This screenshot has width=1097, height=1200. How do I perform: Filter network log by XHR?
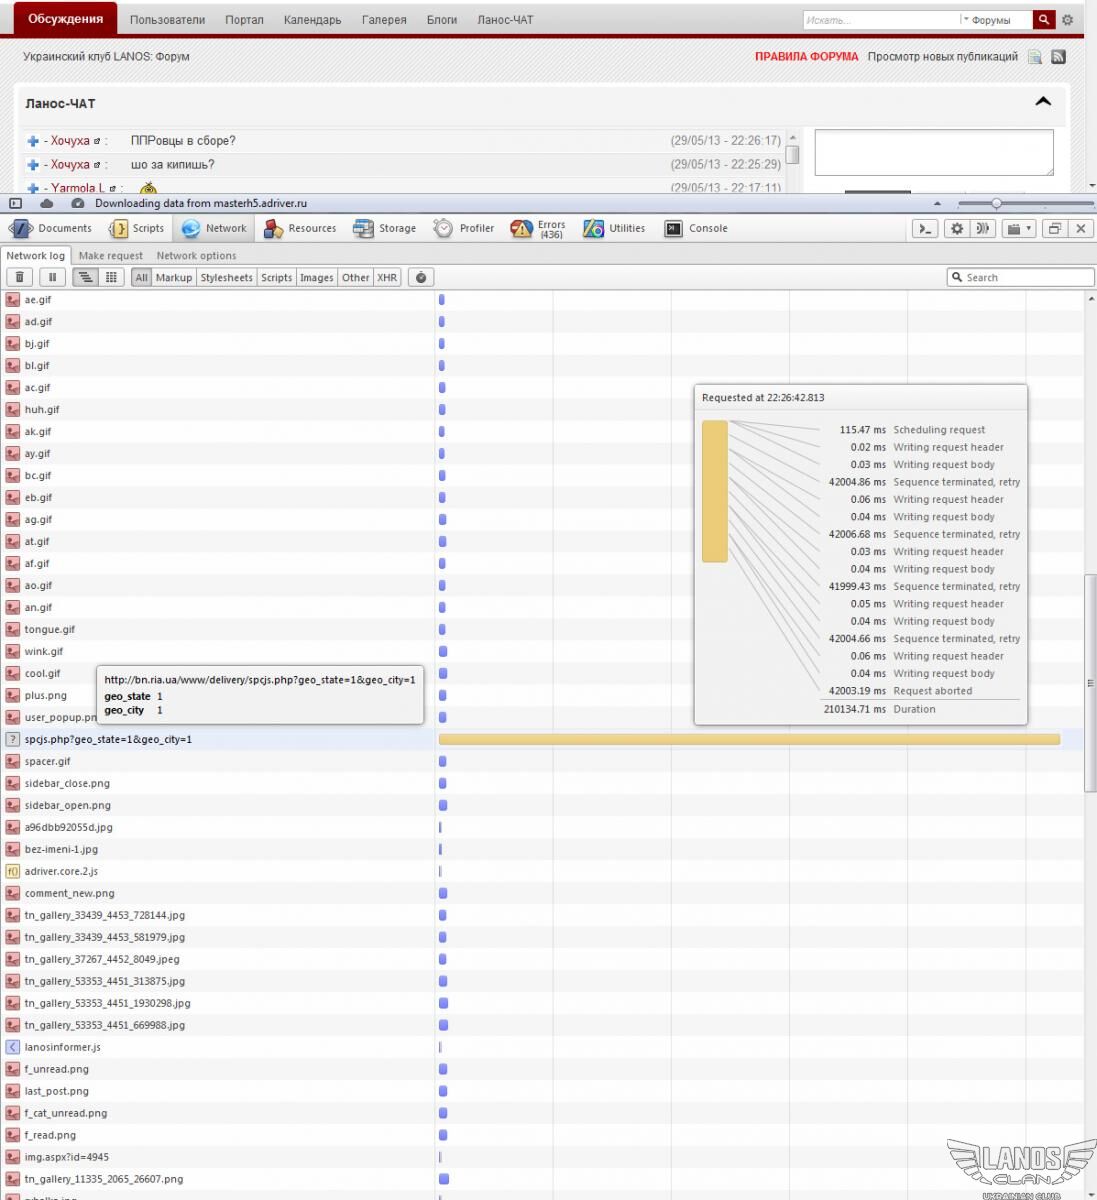click(387, 277)
